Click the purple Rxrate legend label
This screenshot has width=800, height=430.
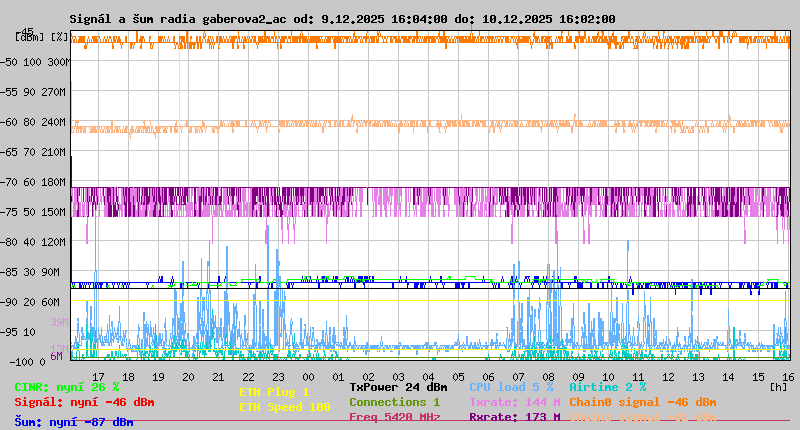pyautogui.click(x=514, y=417)
